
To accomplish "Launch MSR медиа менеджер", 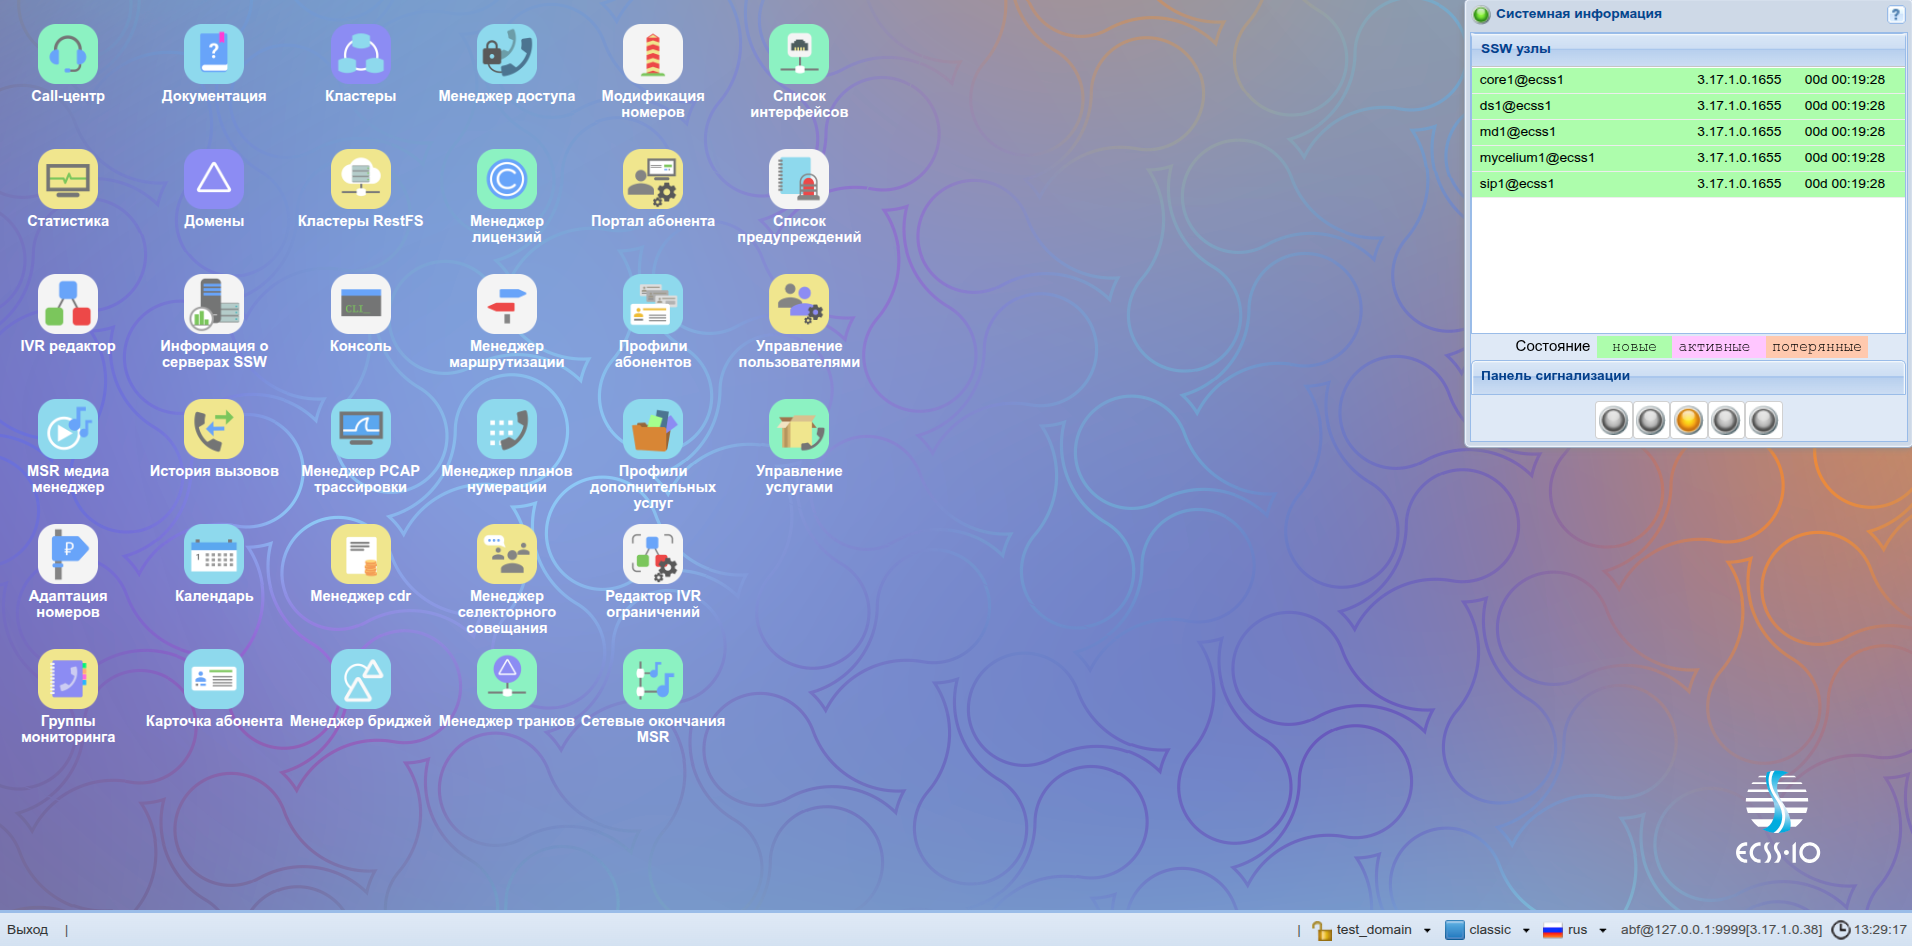I will tap(68, 429).
